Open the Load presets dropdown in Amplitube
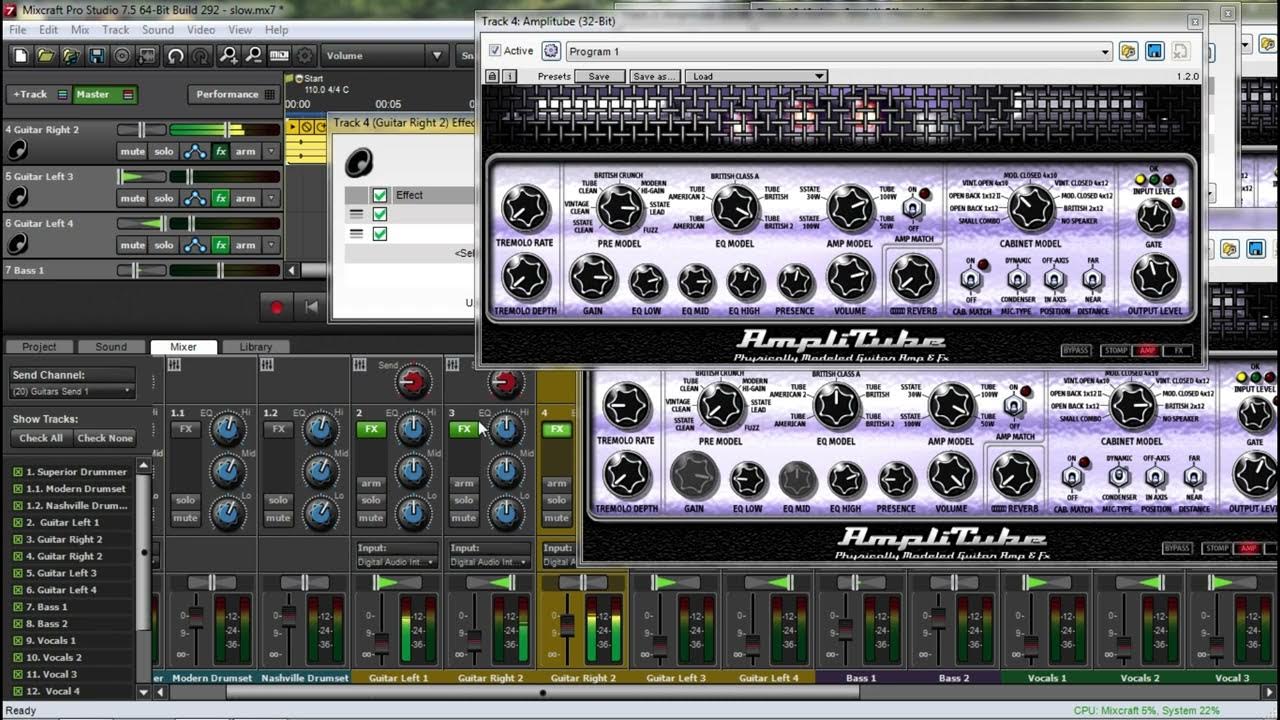Screen dimensions: 1280x720 tap(757, 76)
